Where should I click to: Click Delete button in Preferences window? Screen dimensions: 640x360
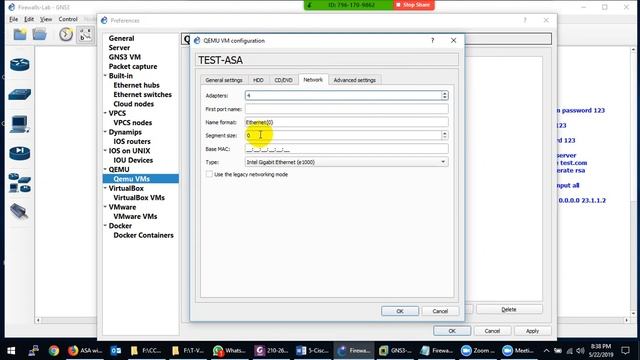tap(509, 309)
